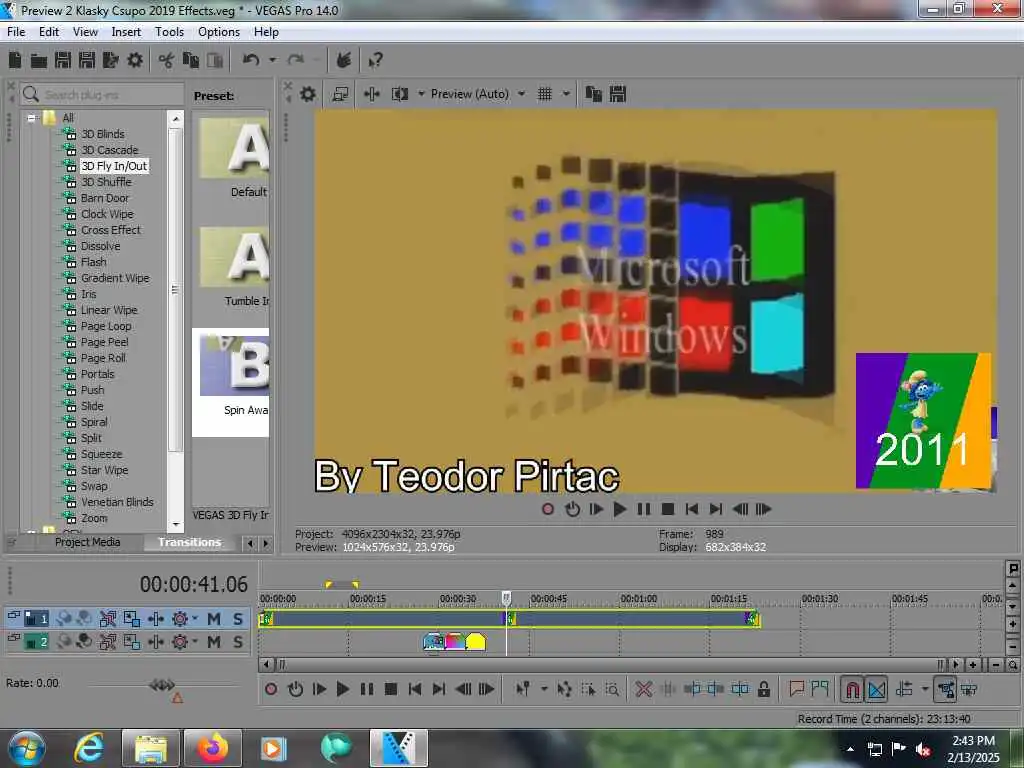Toggle the preview overlays grid icon
The width and height of the screenshot is (1024, 768).
545,94
